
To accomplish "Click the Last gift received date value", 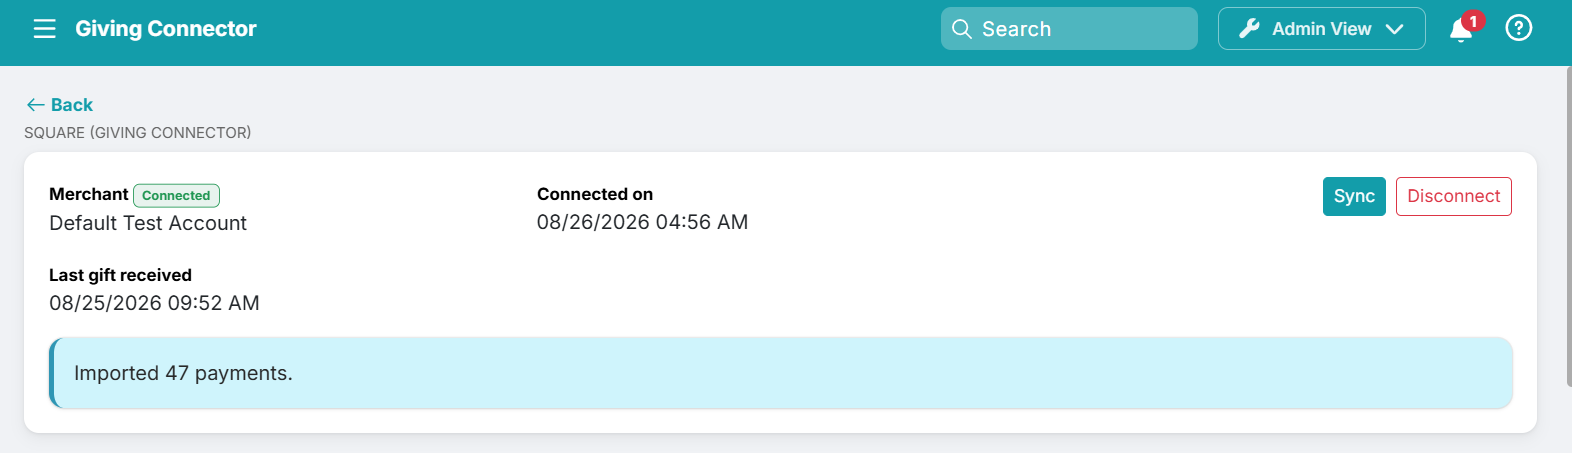I will click(x=154, y=303).
